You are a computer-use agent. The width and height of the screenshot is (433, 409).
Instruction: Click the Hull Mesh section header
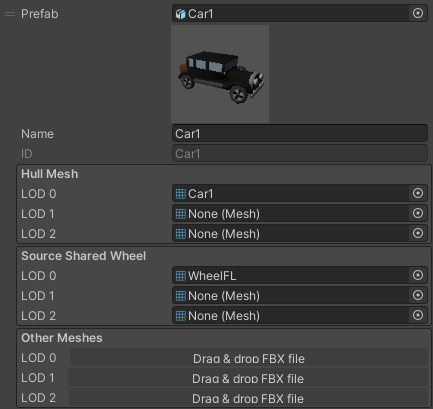(50, 174)
